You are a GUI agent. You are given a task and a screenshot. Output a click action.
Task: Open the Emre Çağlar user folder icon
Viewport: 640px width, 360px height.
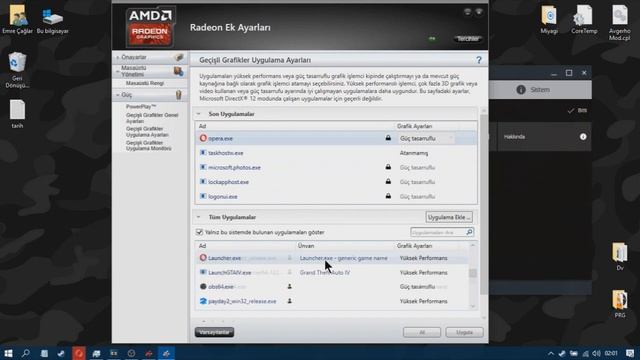[17, 20]
